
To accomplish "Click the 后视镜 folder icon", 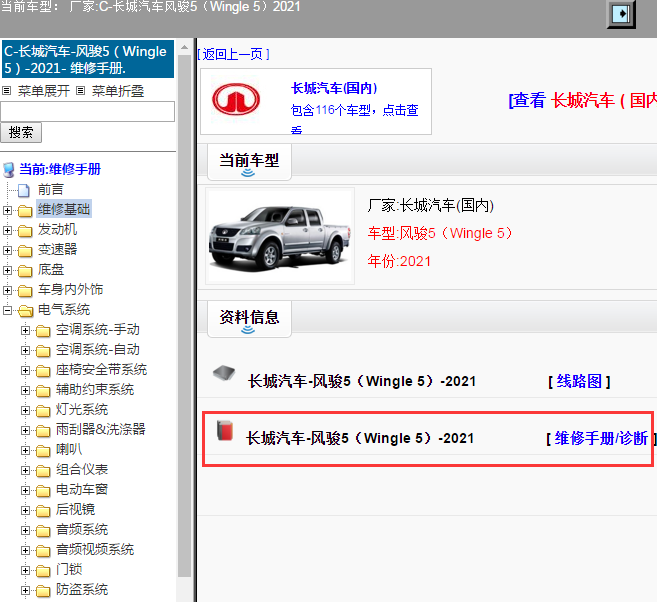I will tap(43, 510).
